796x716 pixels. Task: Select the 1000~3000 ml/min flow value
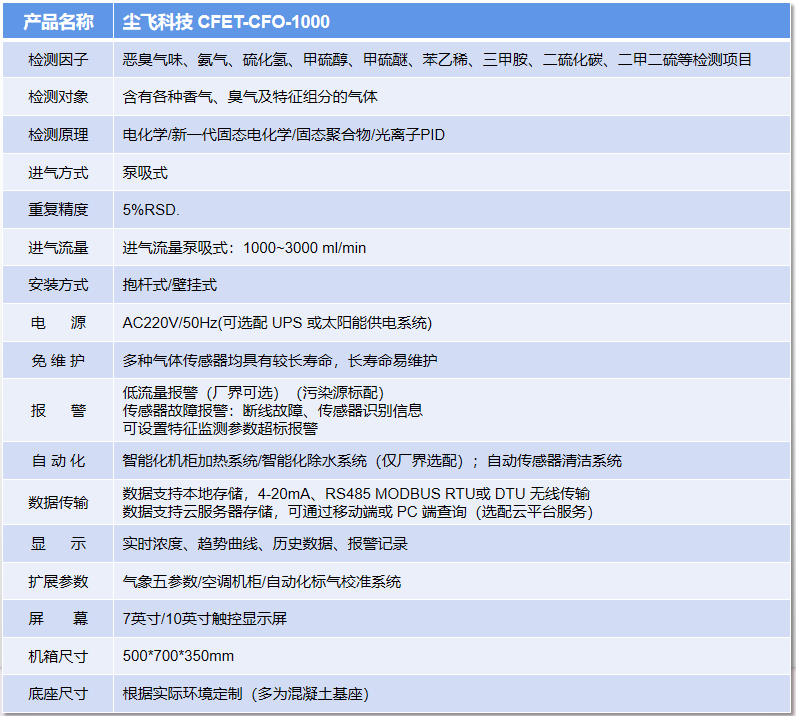(304, 248)
